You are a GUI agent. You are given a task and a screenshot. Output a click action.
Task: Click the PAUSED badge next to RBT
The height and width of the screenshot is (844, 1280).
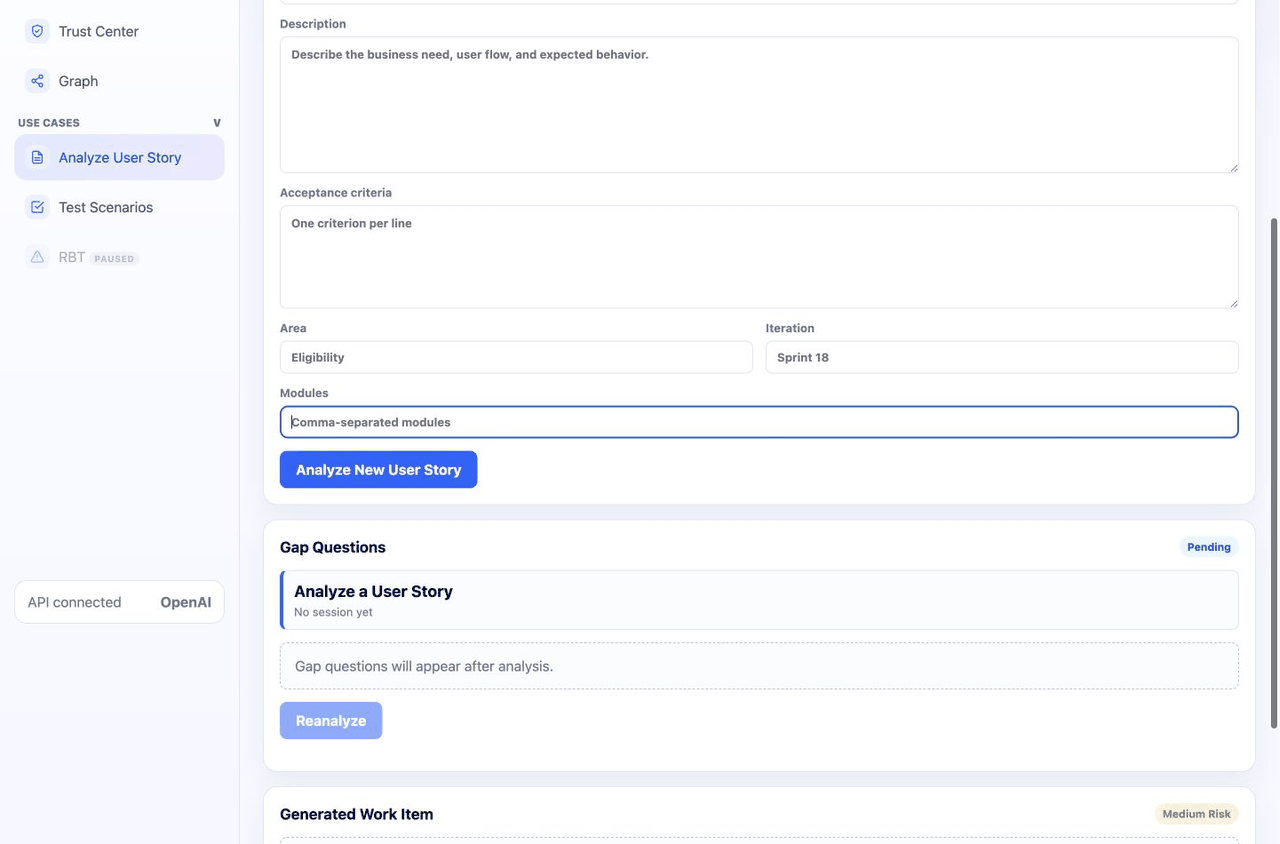pyautogui.click(x=114, y=258)
